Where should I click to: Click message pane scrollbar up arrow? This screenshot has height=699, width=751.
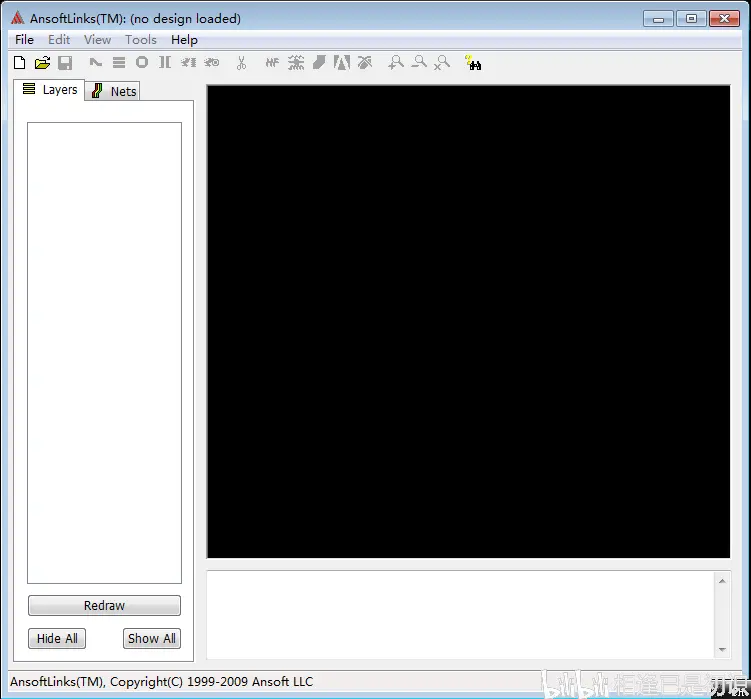722,581
